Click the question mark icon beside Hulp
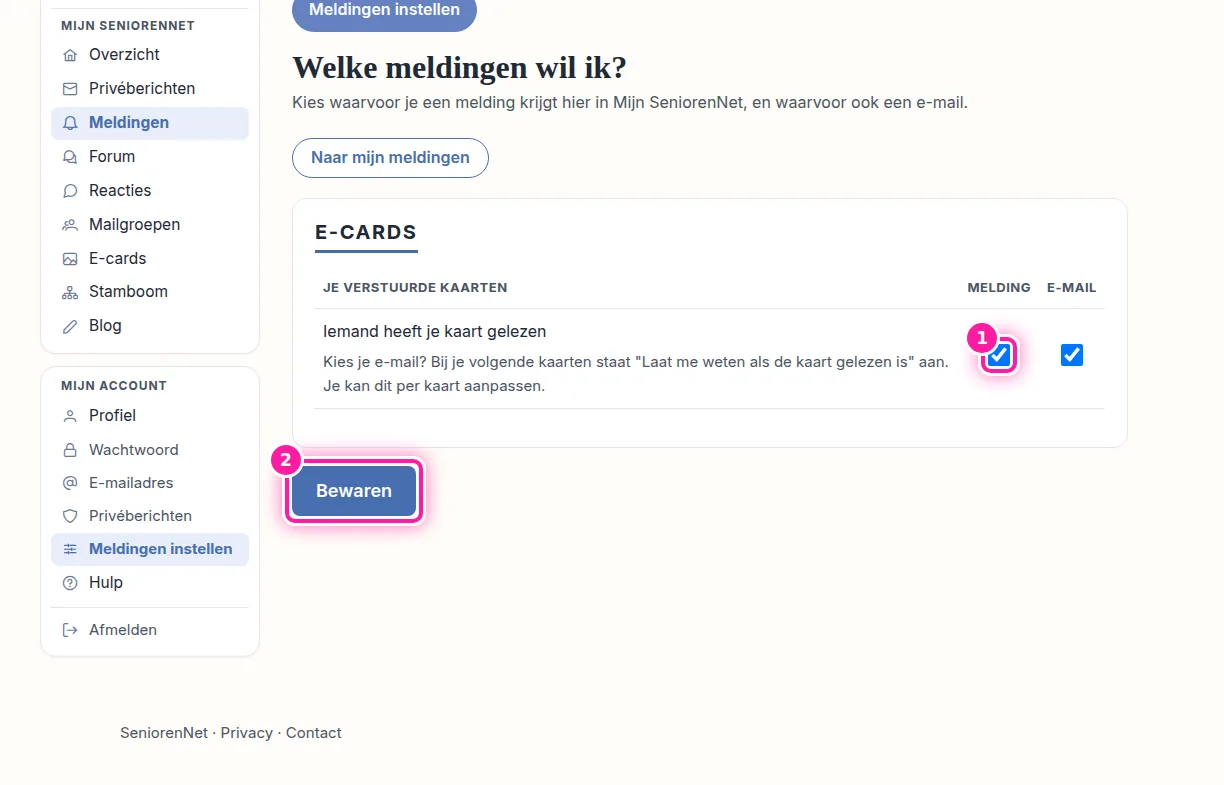The image size is (1224, 785). pos(70,583)
